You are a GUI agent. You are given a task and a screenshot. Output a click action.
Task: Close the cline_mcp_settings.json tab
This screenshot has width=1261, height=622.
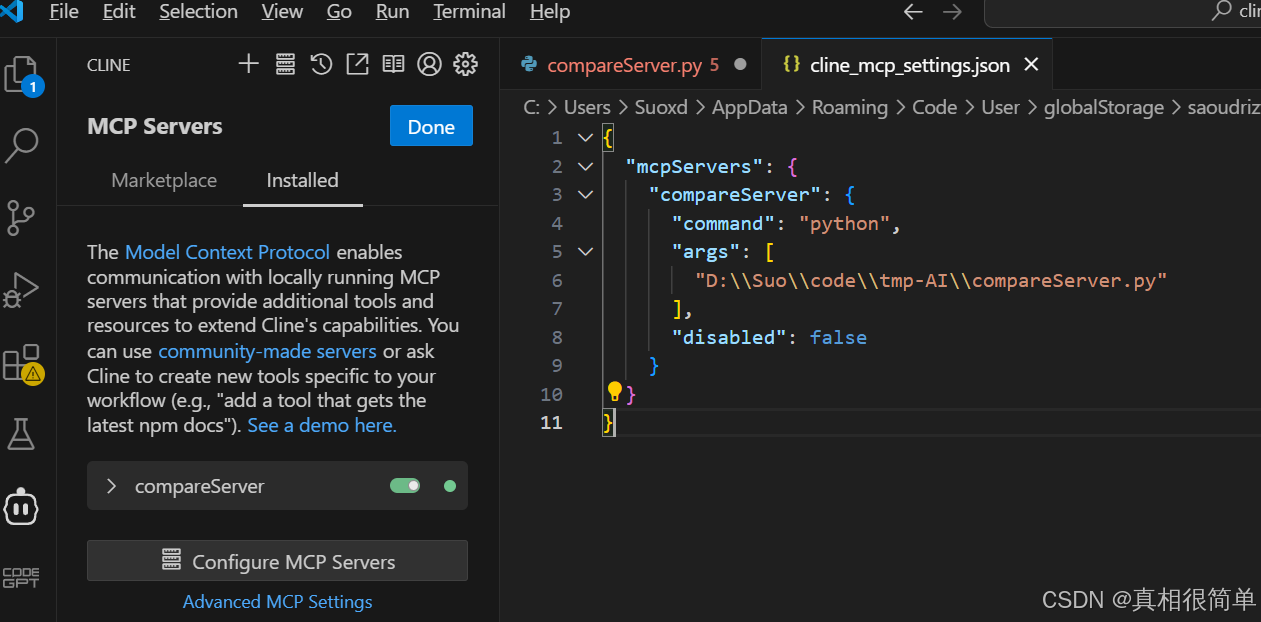point(1032,65)
